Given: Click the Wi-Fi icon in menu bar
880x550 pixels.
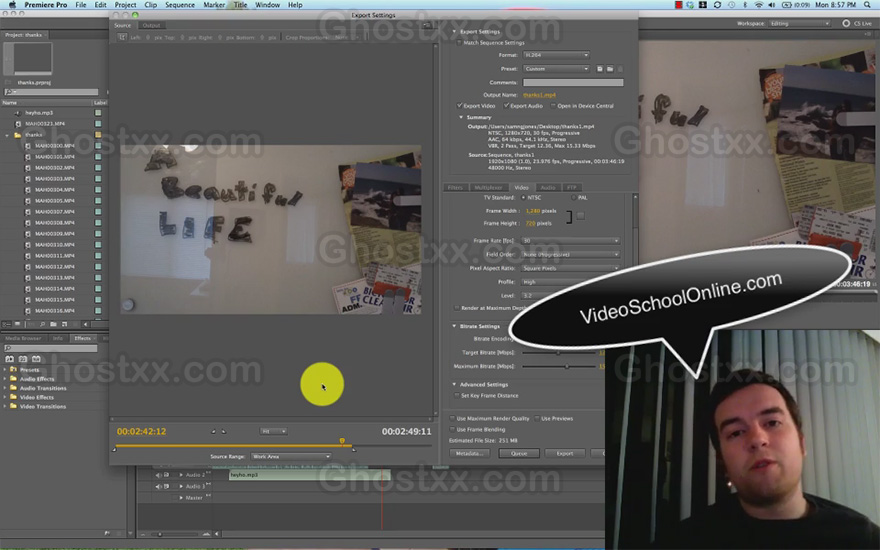Looking at the screenshot, I should pyautogui.click(x=759, y=4).
